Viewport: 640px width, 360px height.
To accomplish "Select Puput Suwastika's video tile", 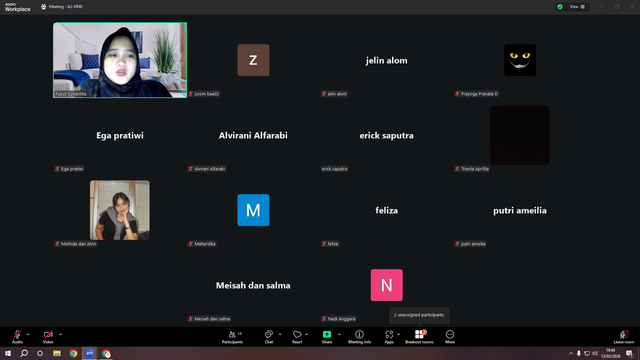I will coord(120,60).
